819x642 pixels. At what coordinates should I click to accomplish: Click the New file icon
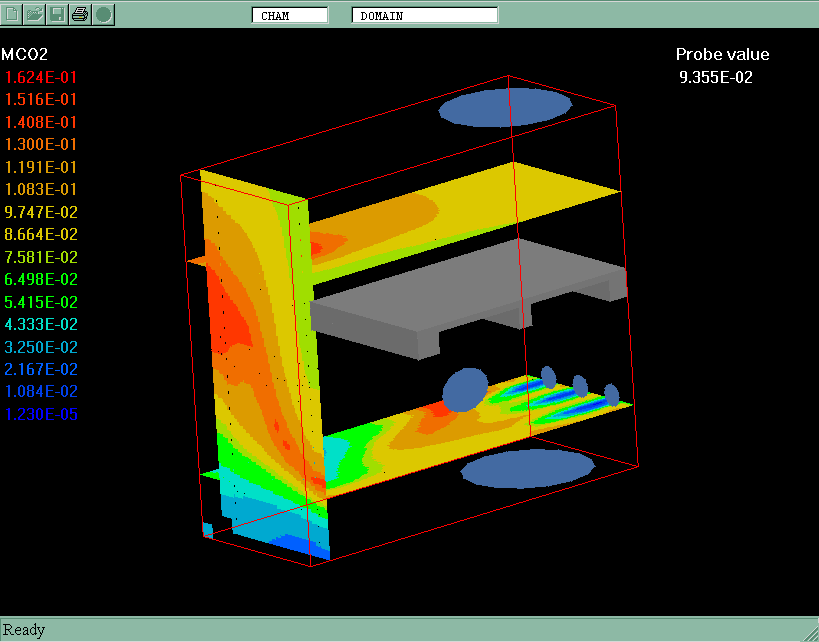pyautogui.click(x=13, y=14)
